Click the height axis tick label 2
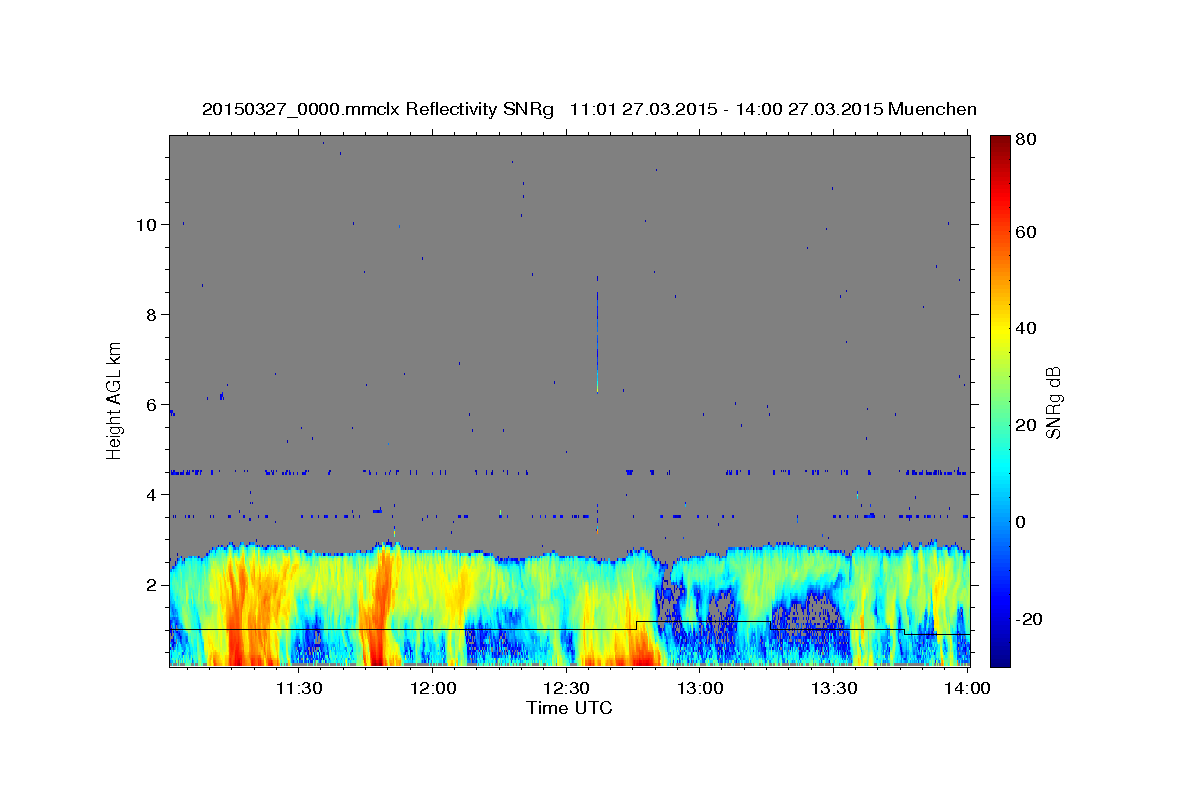 click(150, 585)
